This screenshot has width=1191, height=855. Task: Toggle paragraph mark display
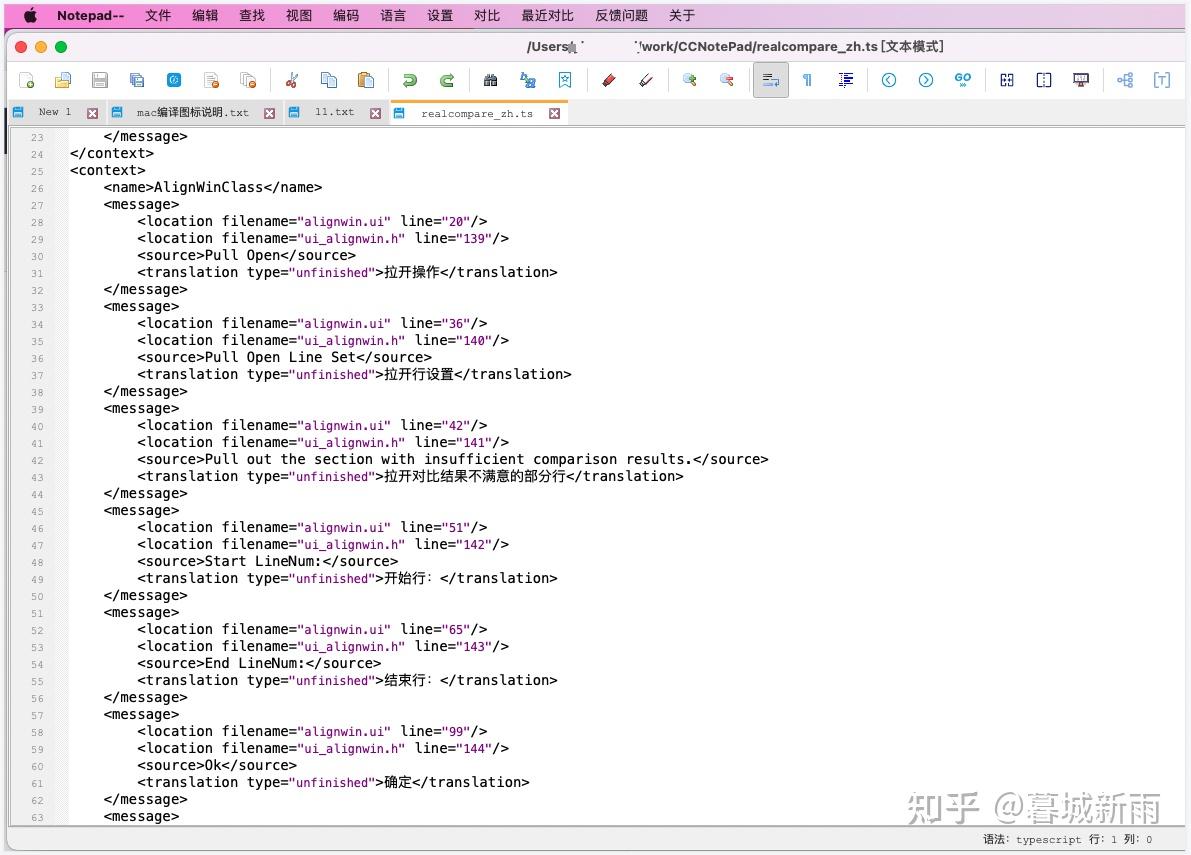tap(808, 80)
